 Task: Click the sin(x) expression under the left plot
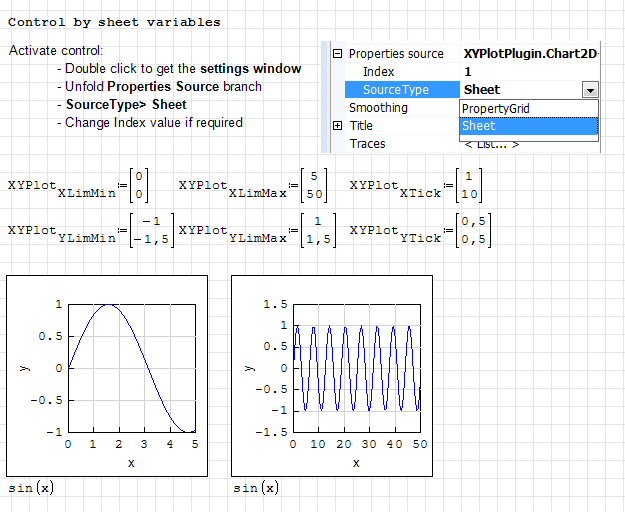(31, 488)
